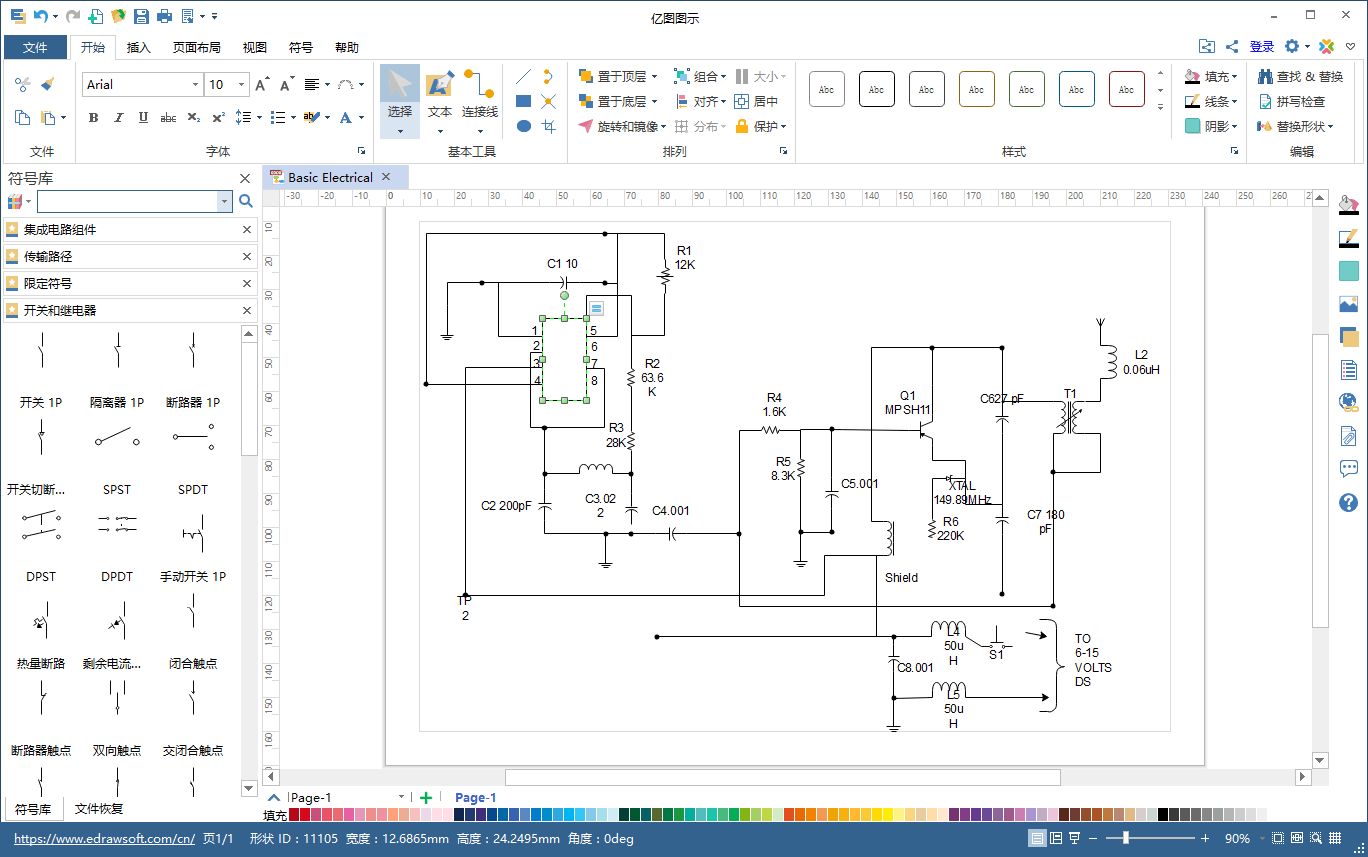This screenshot has width=1368, height=857.
Task: Open the 页面布局 ribbon tab
Action: coord(196,47)
